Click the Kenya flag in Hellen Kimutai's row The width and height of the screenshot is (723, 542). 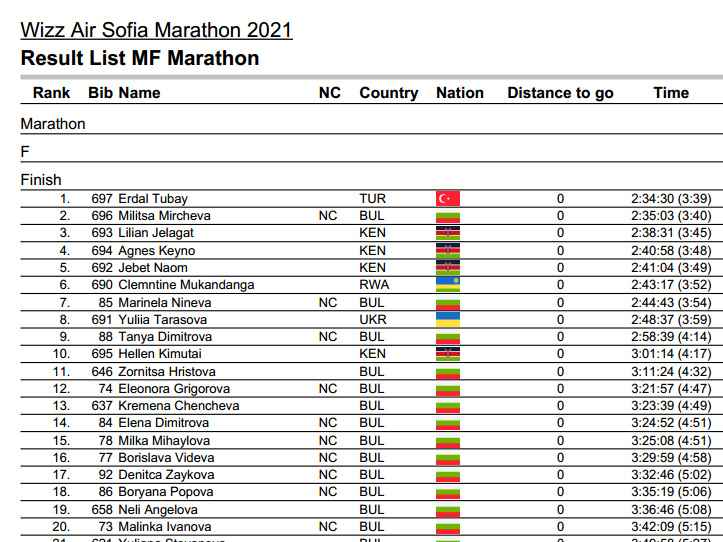click(x=448, y=353)
